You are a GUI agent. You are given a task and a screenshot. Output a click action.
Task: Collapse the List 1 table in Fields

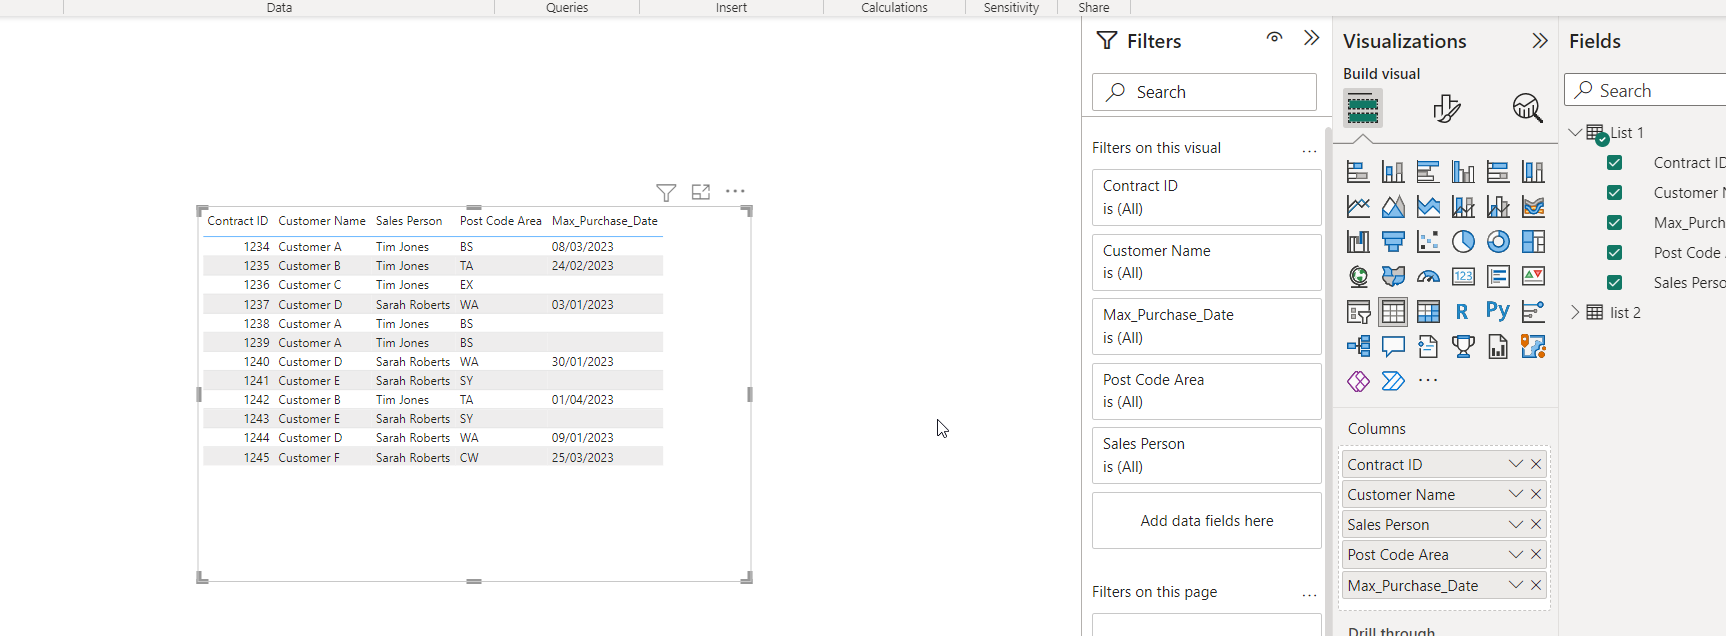pos(1575,132)
